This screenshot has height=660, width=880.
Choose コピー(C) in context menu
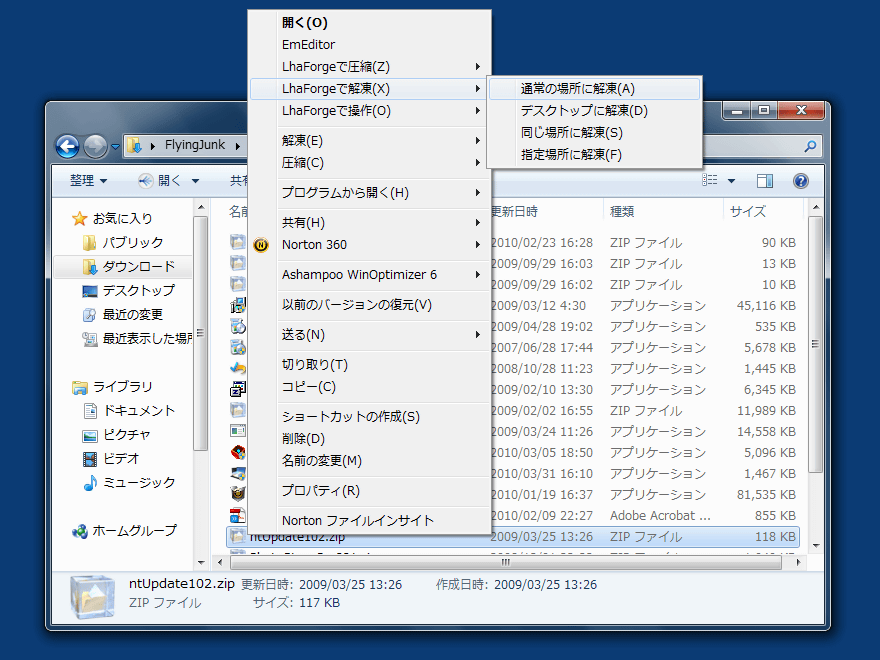(x=370, y=387)
